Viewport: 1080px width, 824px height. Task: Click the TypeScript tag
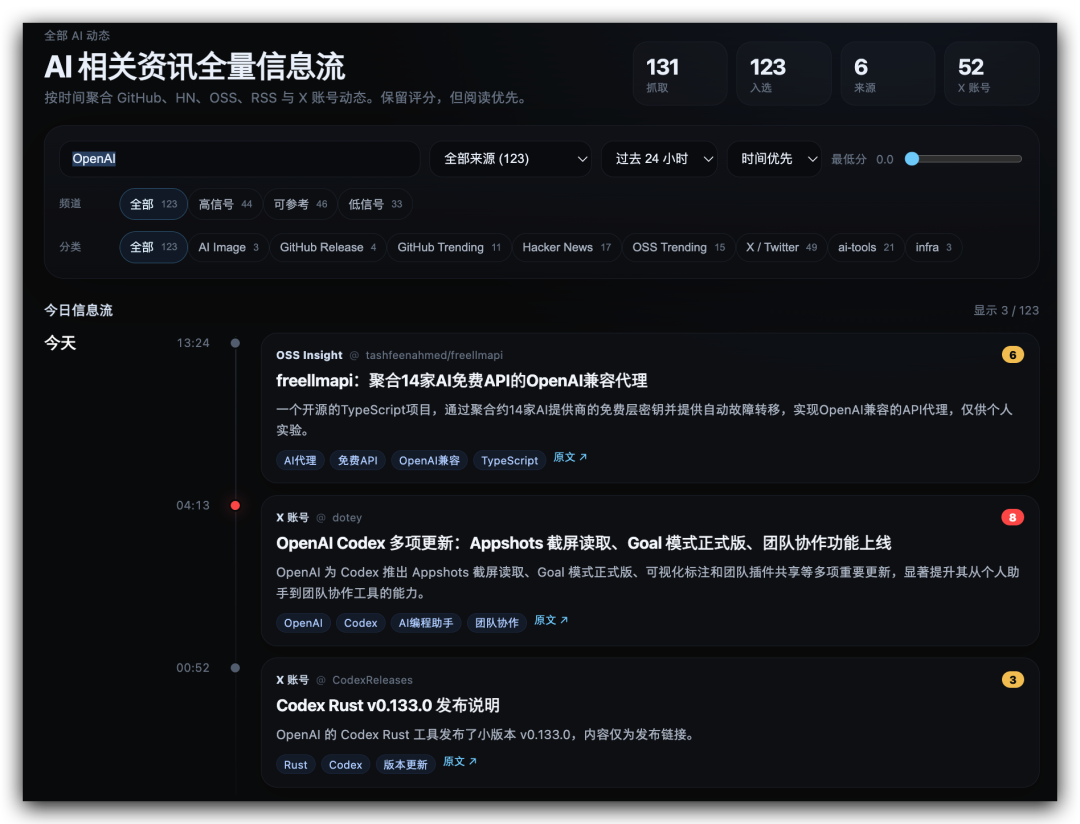(x=510, y=460)
